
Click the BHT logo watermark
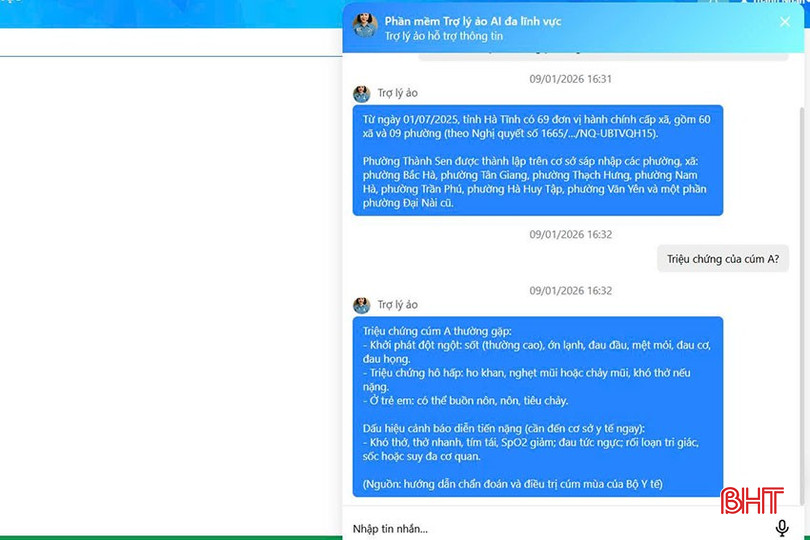(x=752, y=500)
